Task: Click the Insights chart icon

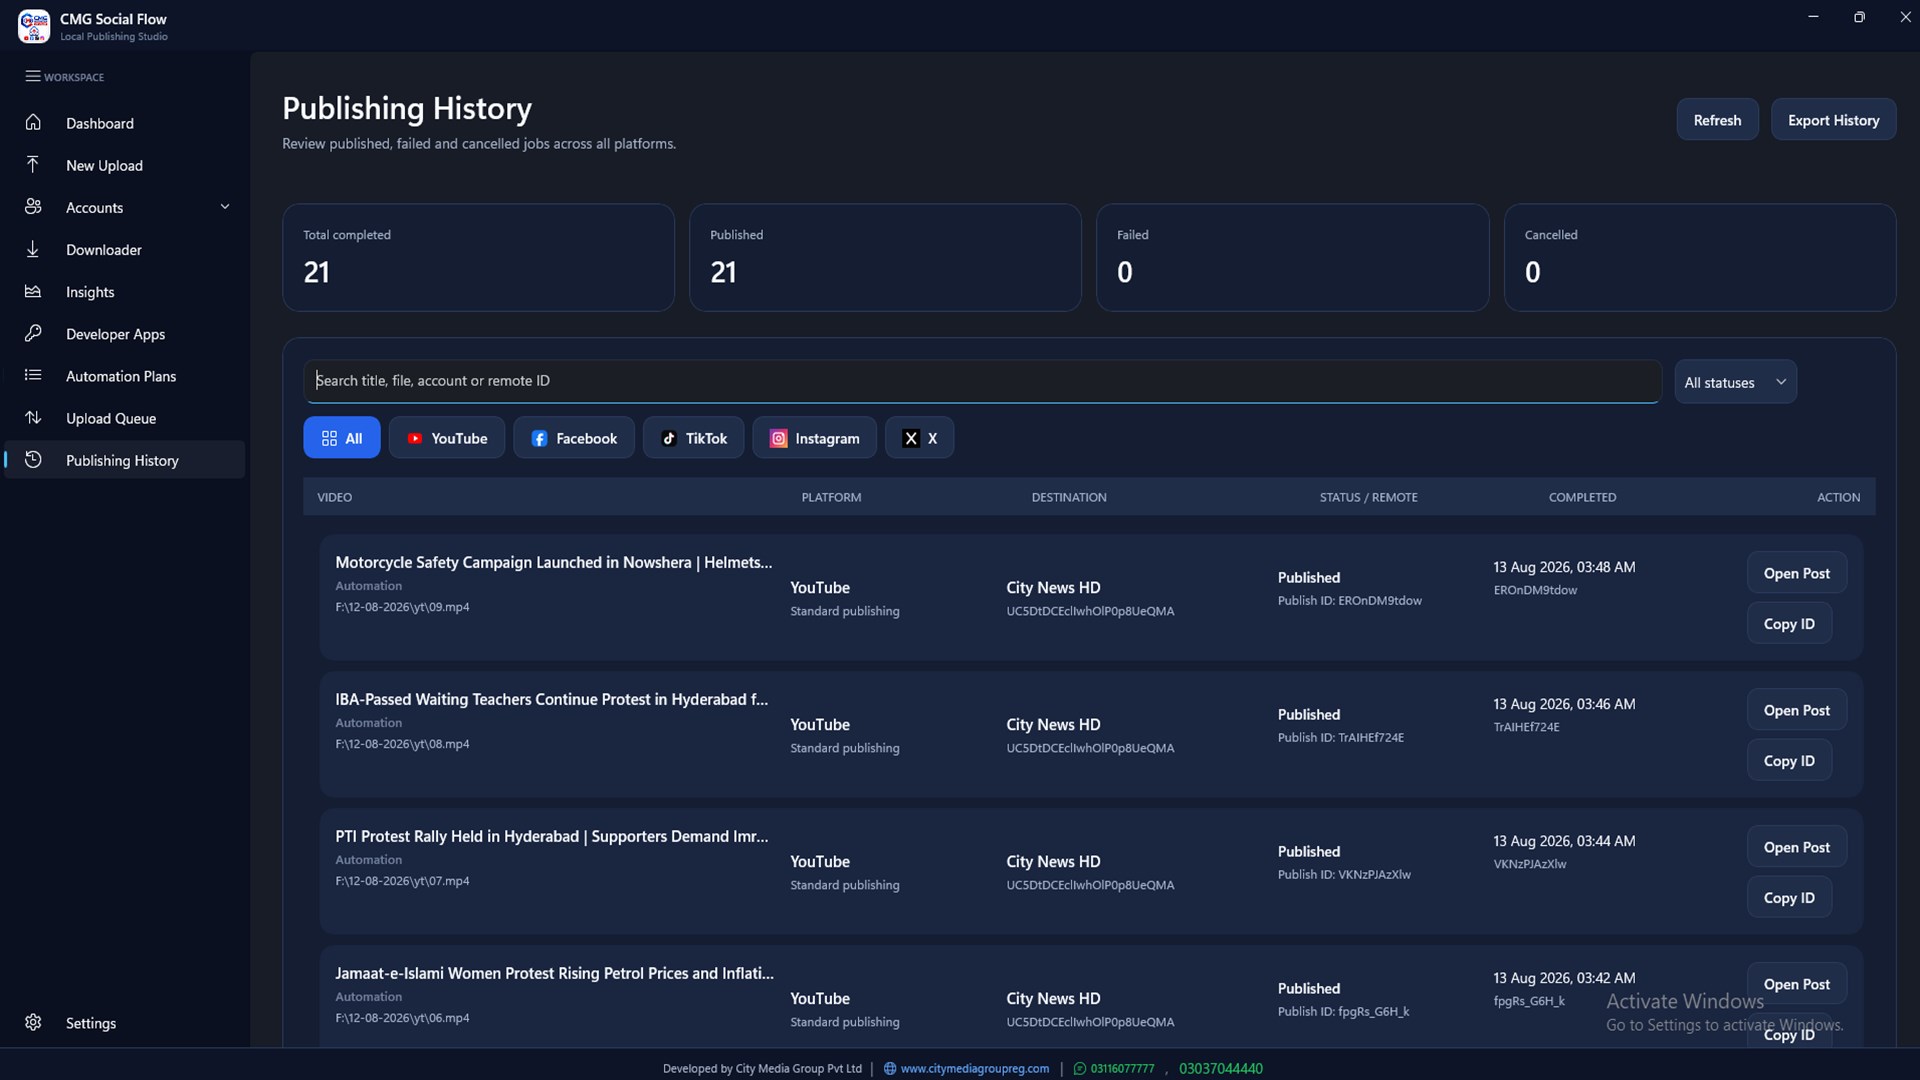Action: [x=33, y=291]
